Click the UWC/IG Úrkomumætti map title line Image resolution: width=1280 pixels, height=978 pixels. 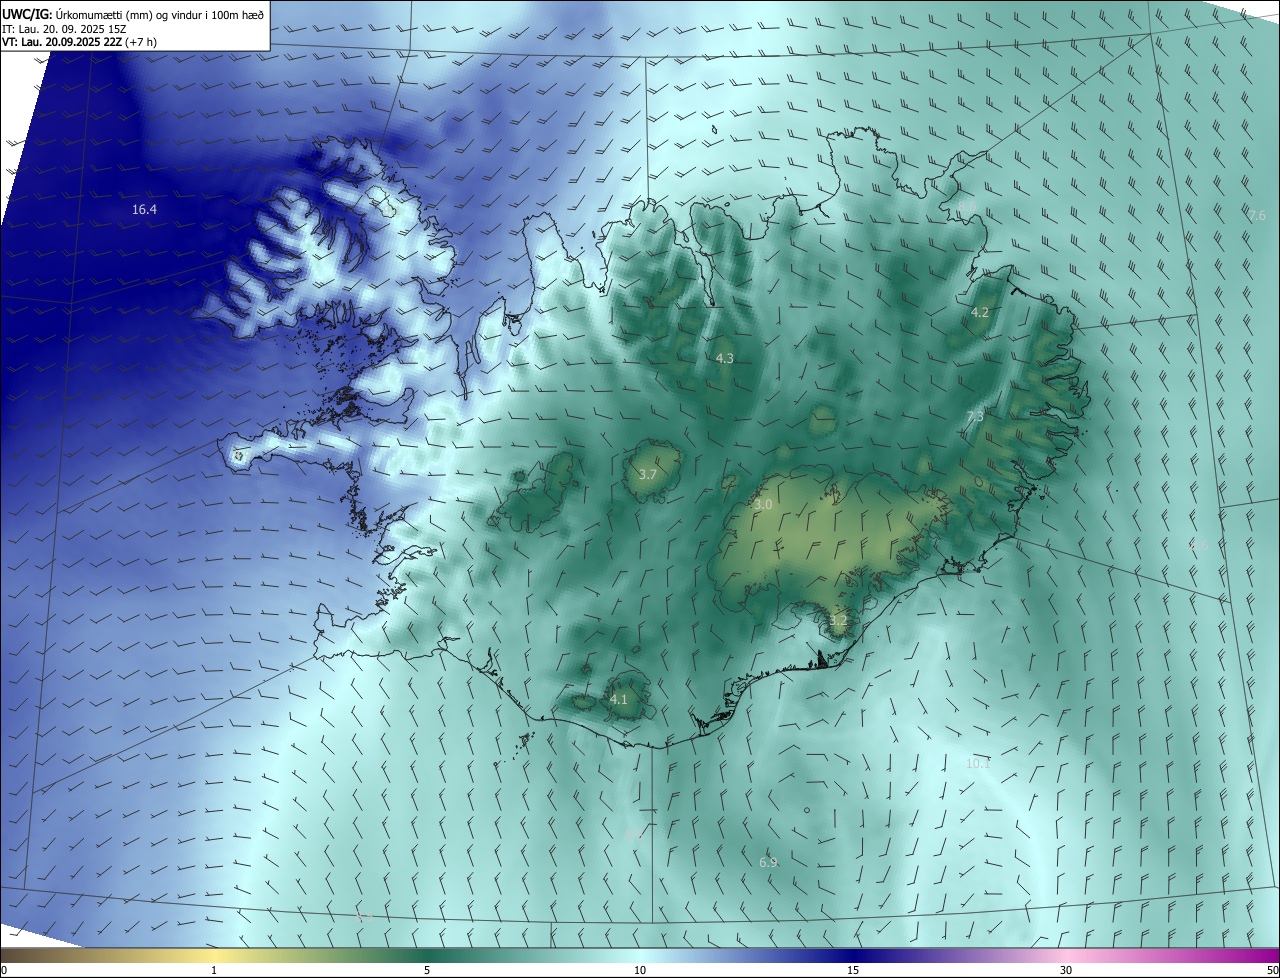coord(133,14)
